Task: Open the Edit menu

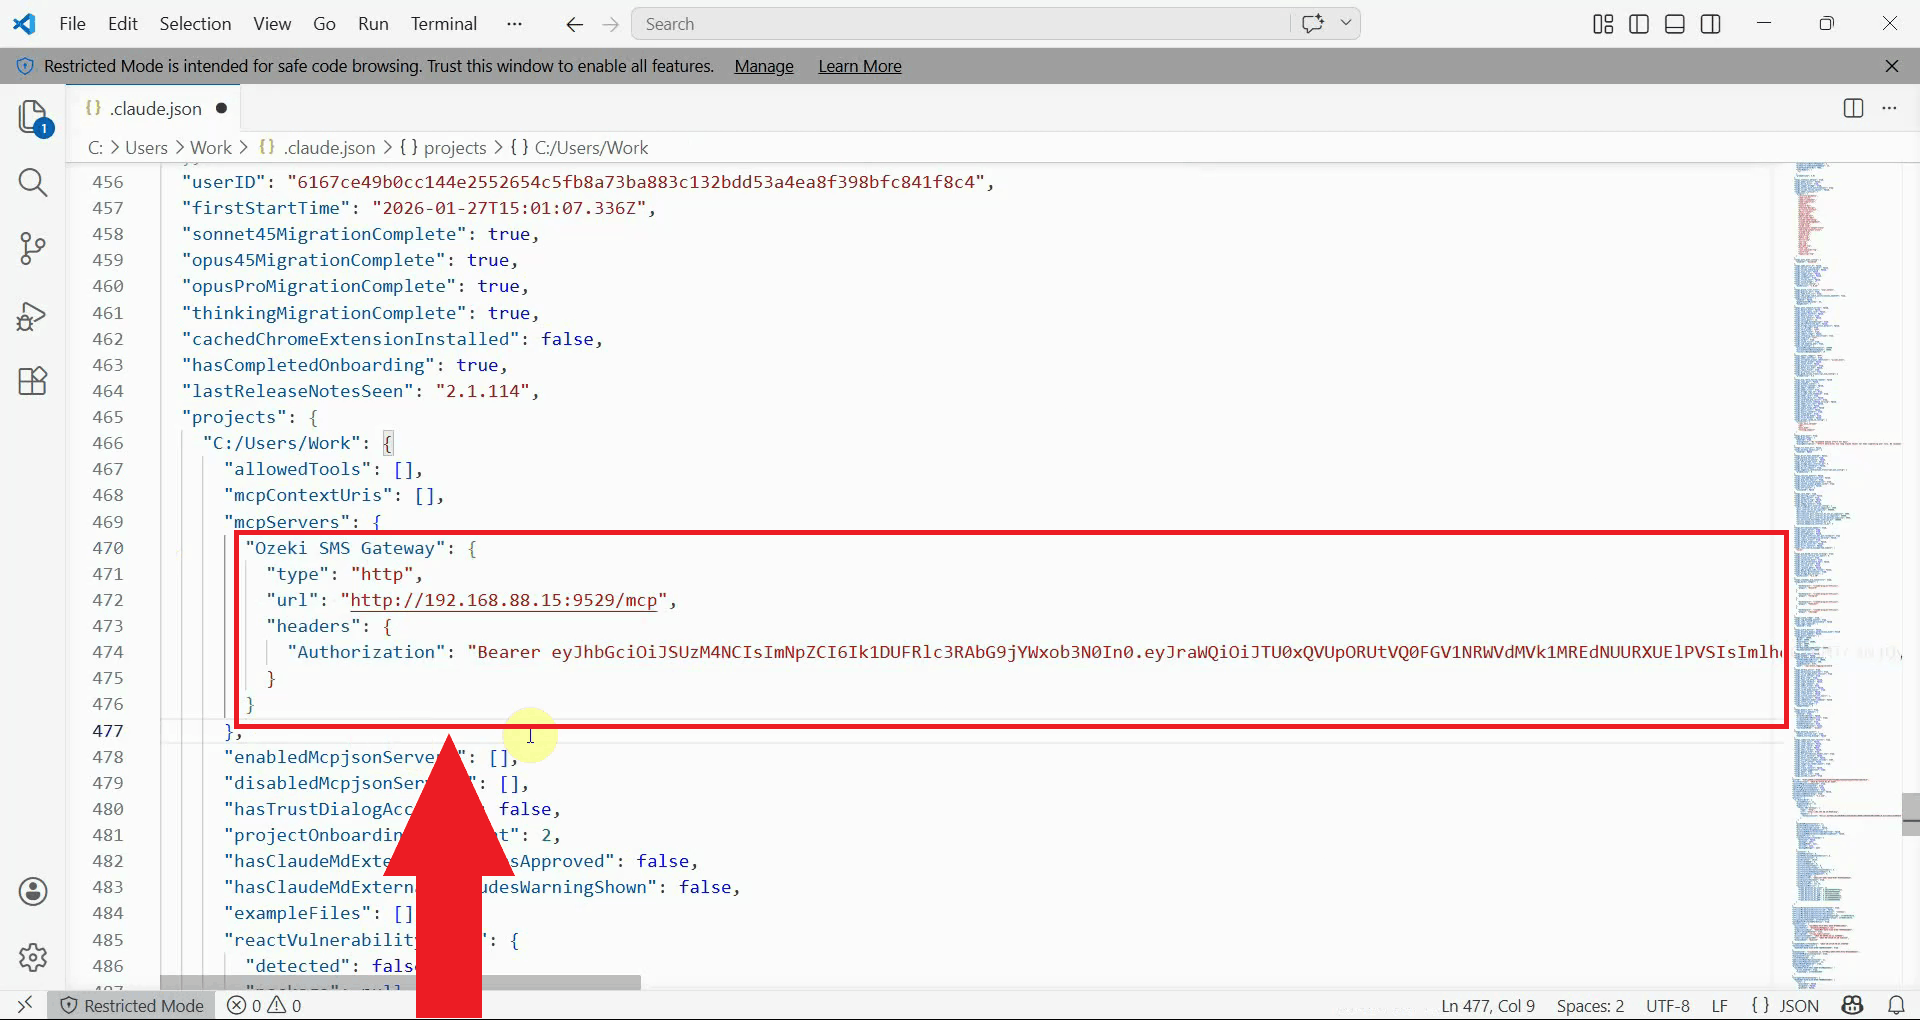Action: pos(123,24)
